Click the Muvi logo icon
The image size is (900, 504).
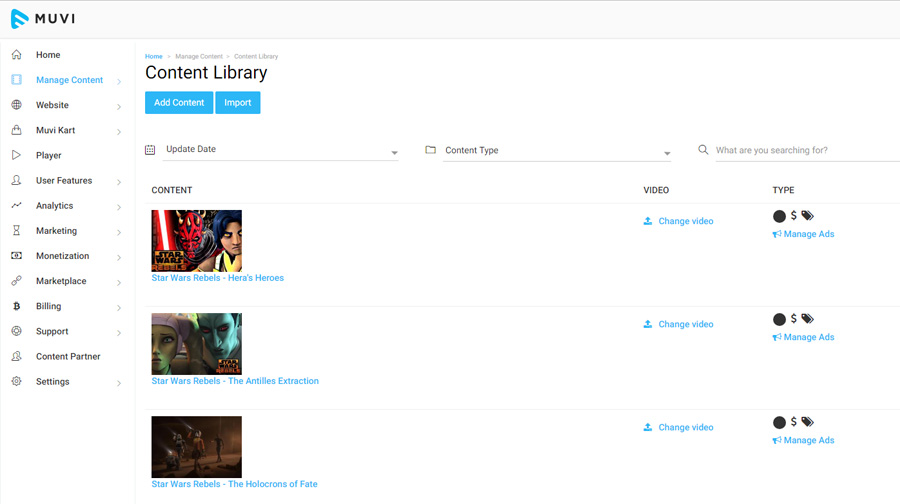click(20, 19)
